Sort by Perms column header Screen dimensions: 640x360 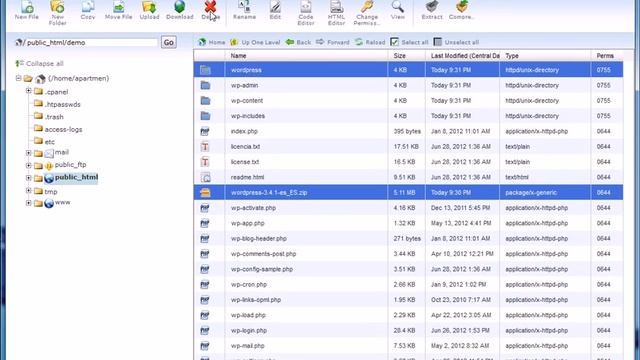[x=607, y=56]
